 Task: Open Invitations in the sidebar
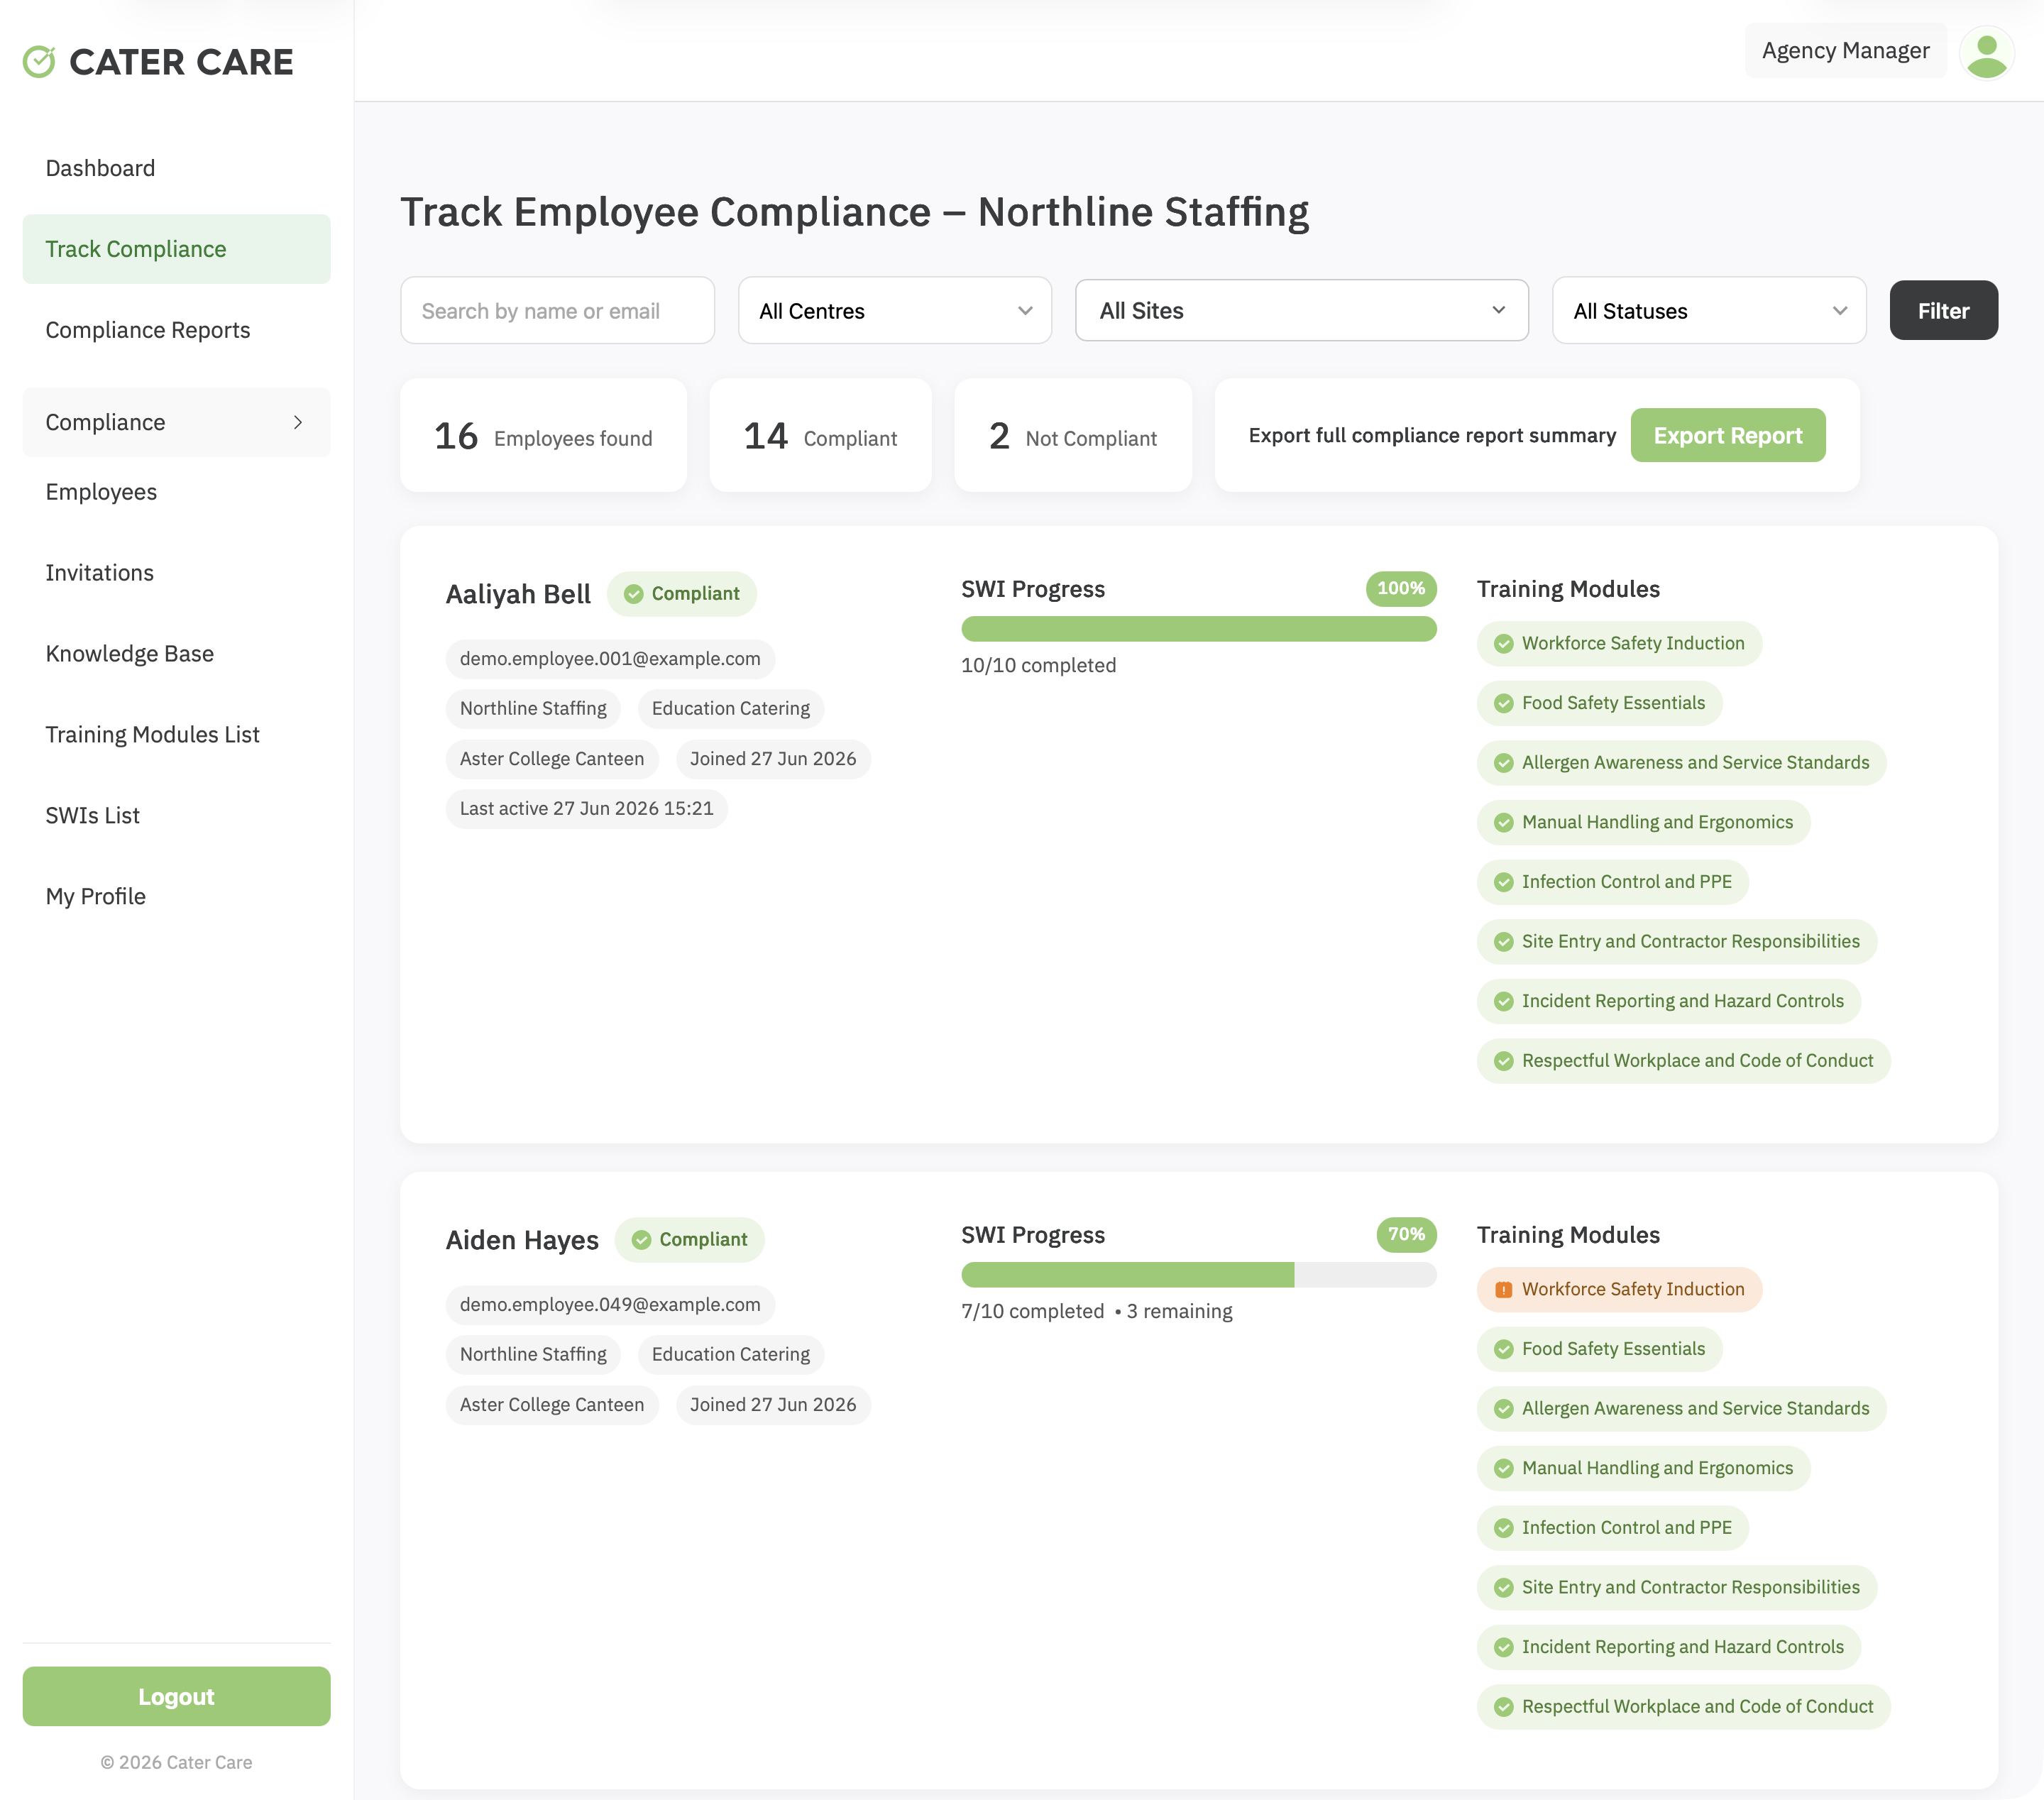176,573
